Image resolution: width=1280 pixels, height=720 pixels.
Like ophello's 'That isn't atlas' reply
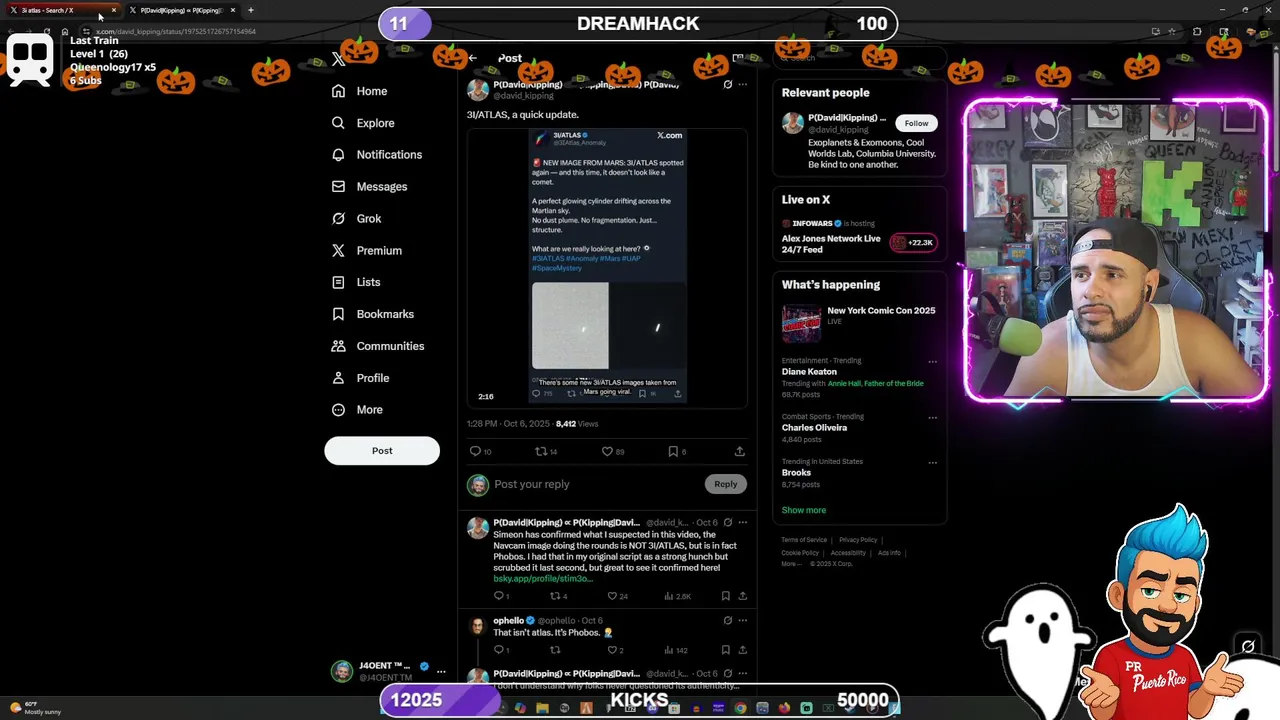pyautogui.click(x=612, y=650)
